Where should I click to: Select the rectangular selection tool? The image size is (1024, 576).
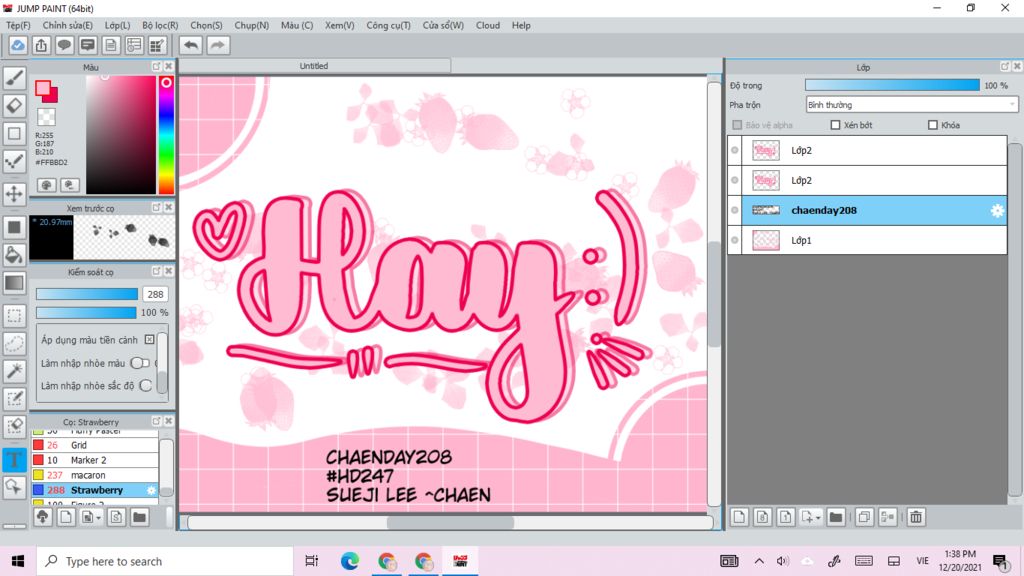pyautogui.click(x=14, y=316)
